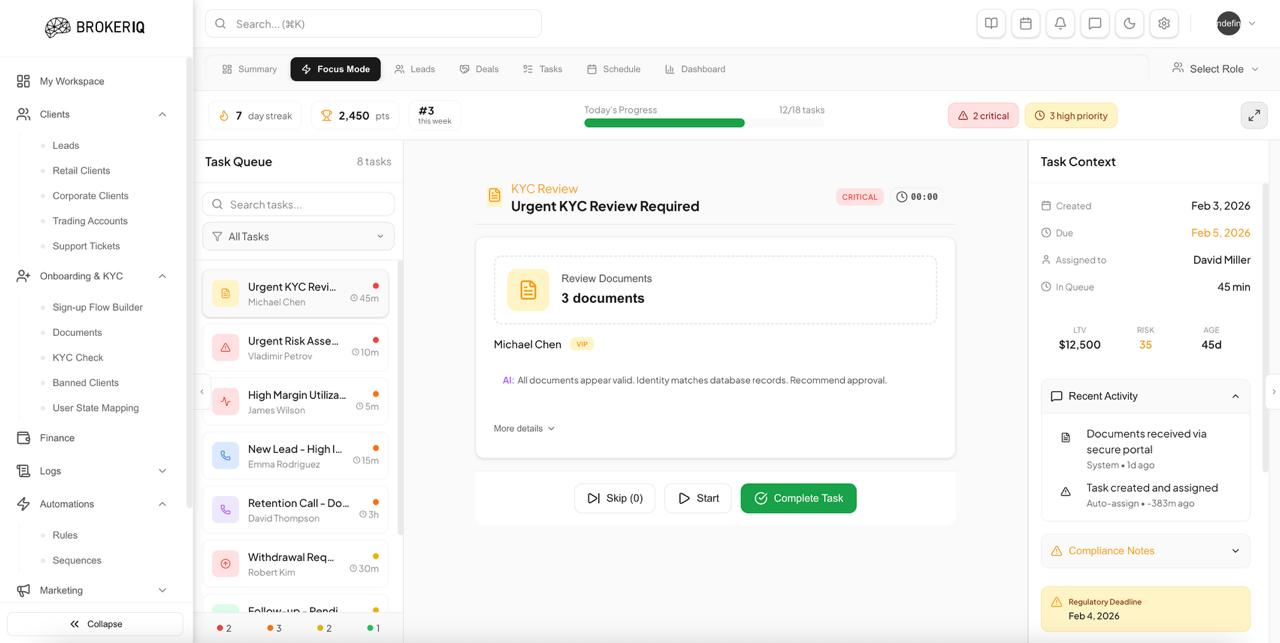The width and height of the screenshot is (1280, 643).
Task: Open right edge panel chevron handle
Action: (x=1273, y=392)
